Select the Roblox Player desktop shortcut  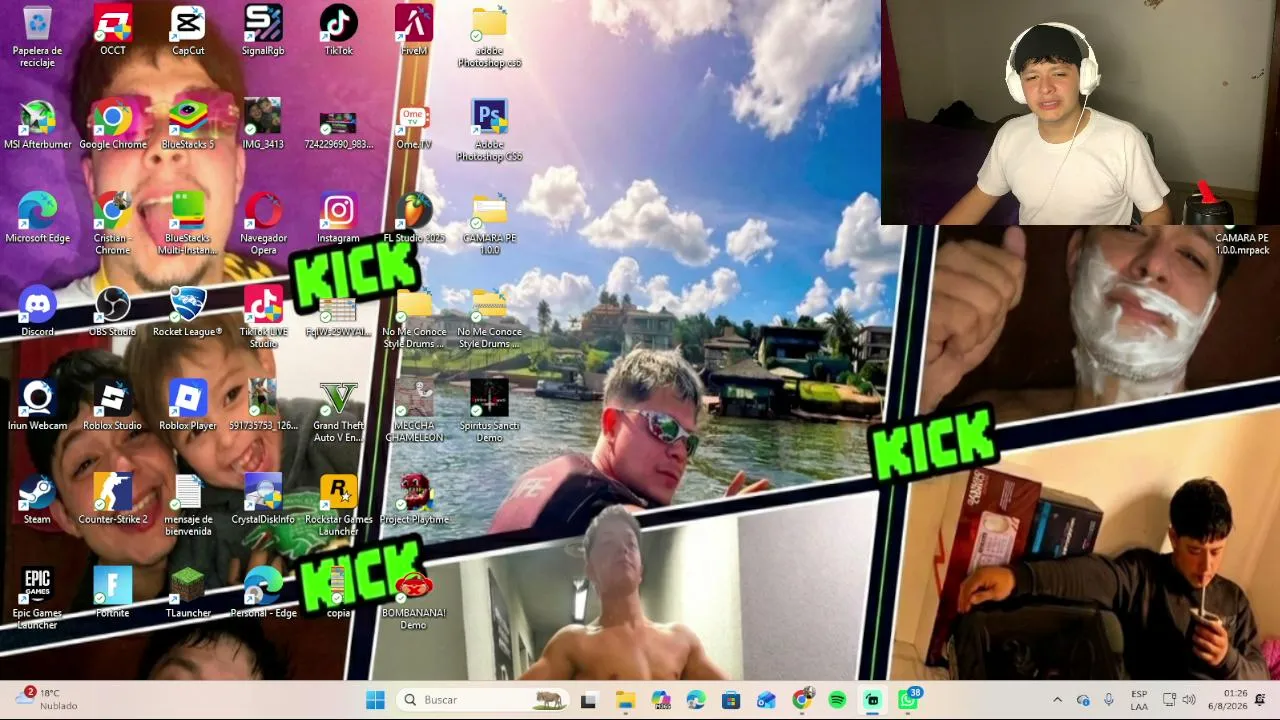[188, 406]
